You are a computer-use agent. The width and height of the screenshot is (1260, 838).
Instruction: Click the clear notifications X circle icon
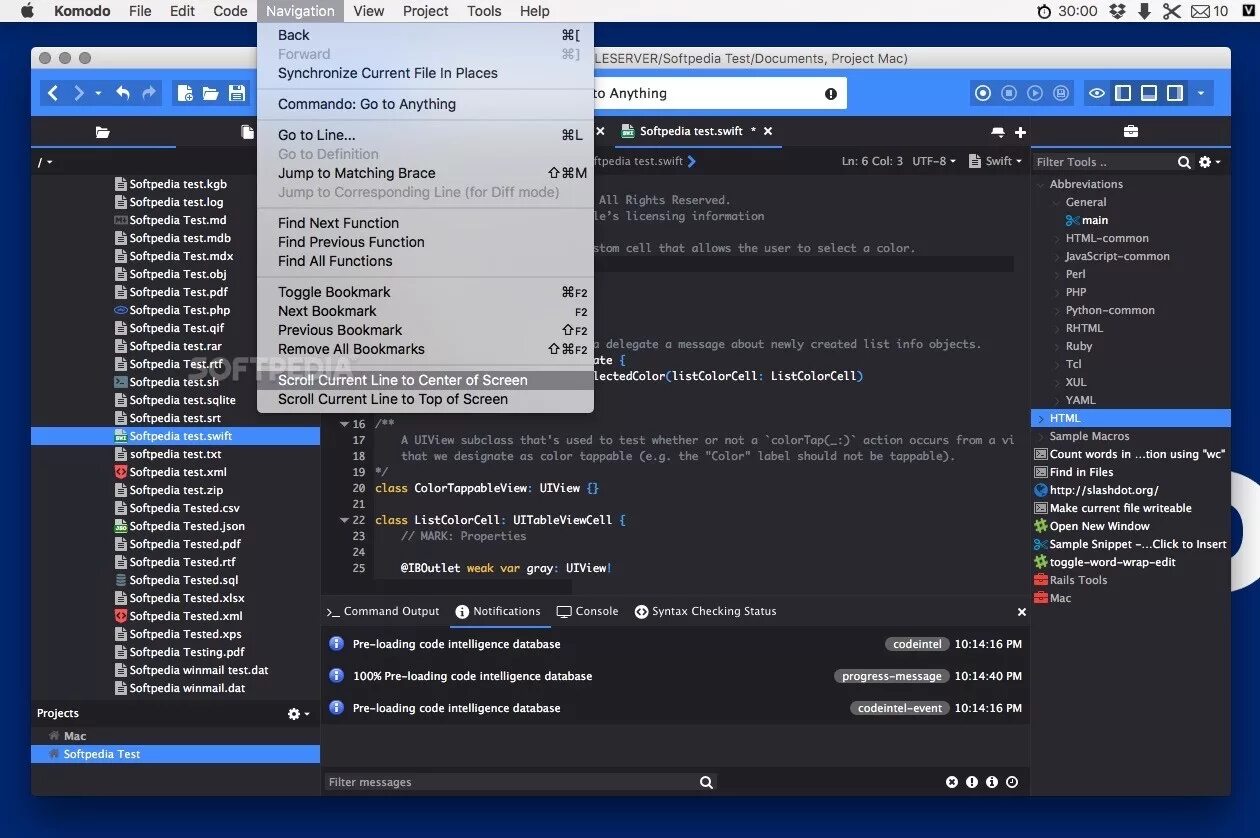(x=952, y=782)
